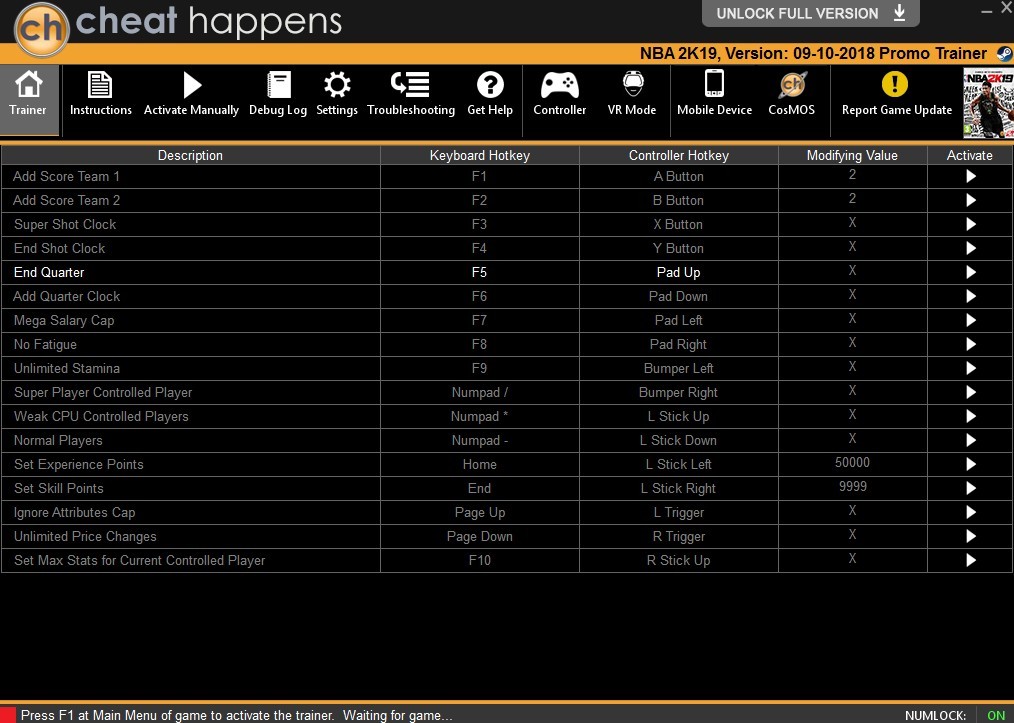Click the Steam icon in title bar

click(1004, 54)
